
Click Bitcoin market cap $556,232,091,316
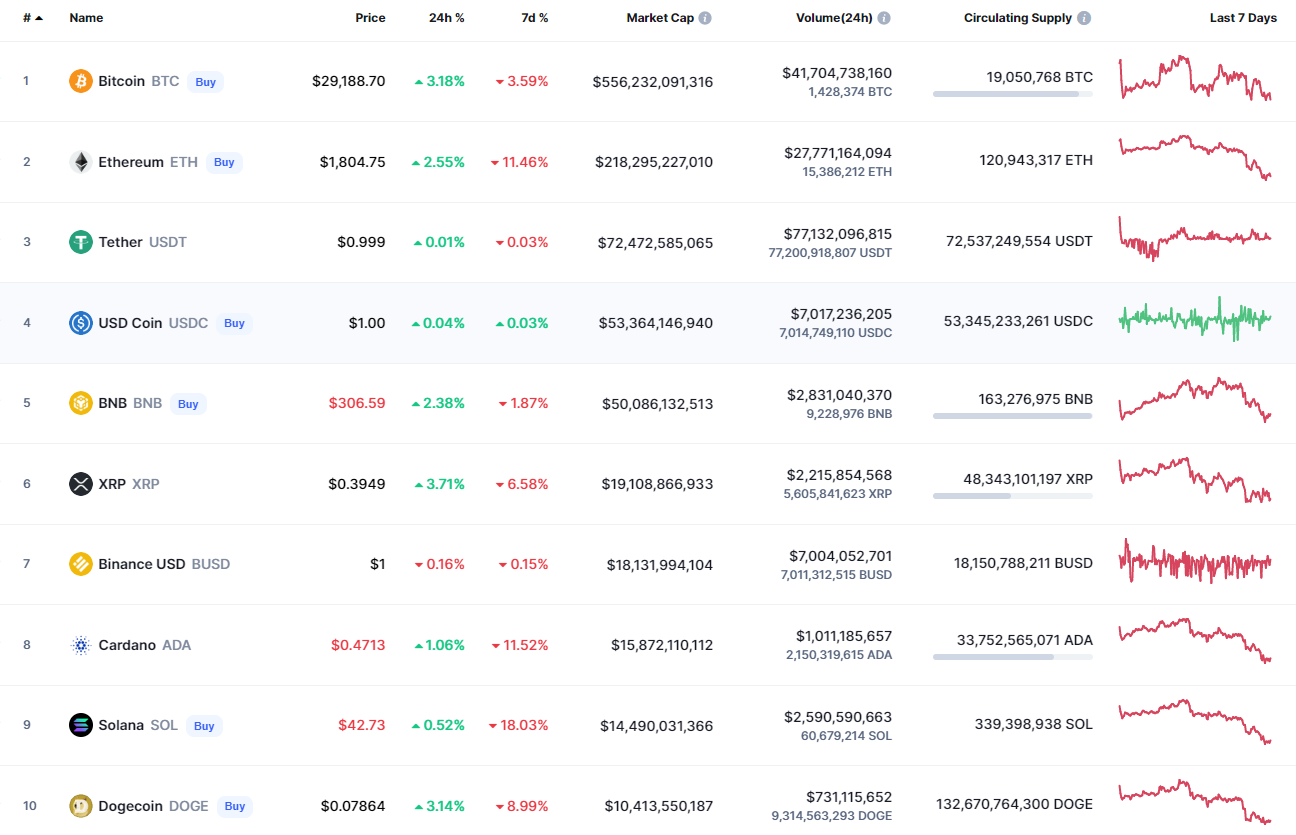point(653,82)
